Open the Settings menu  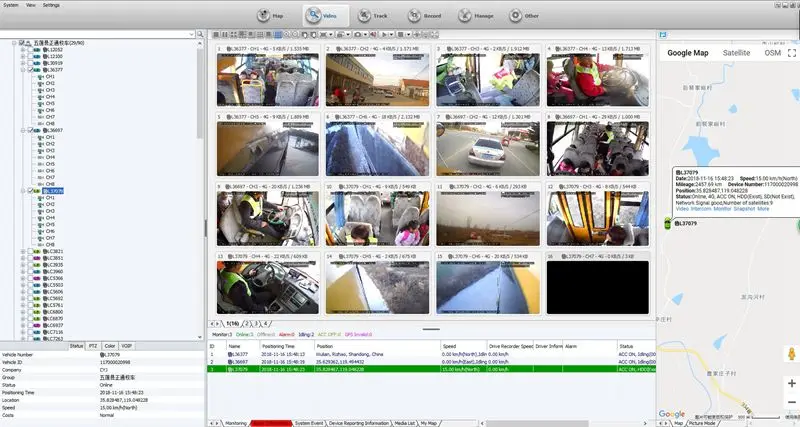pyautogui.click(x=51, y=5)
